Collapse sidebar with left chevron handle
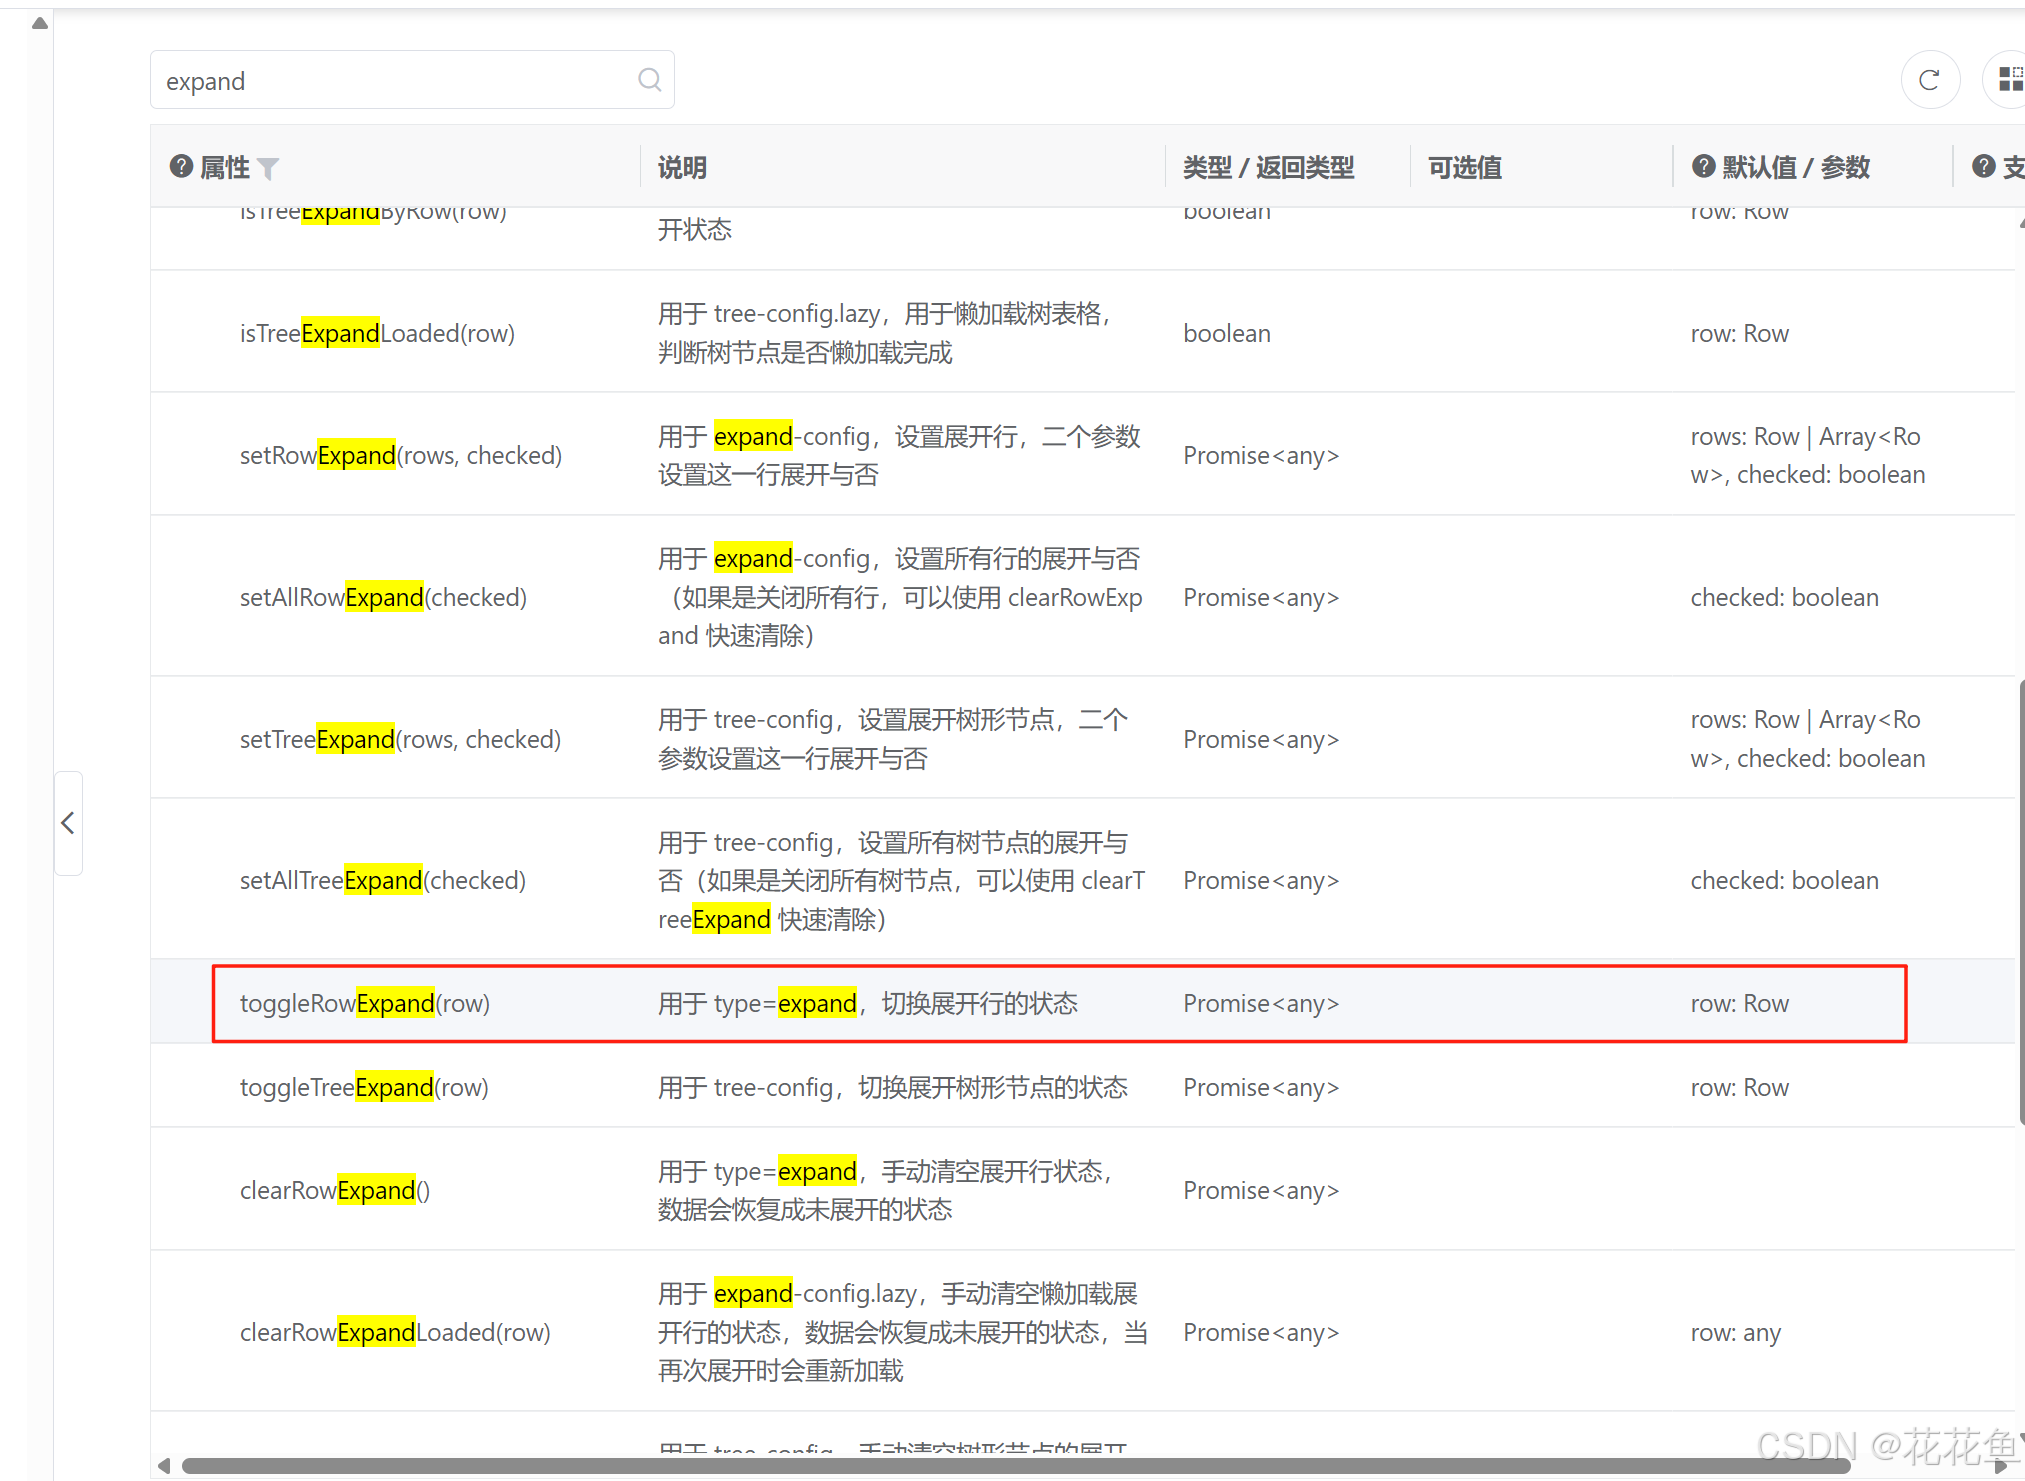This screenshot has height=1481, width=2025. (68, 823)
